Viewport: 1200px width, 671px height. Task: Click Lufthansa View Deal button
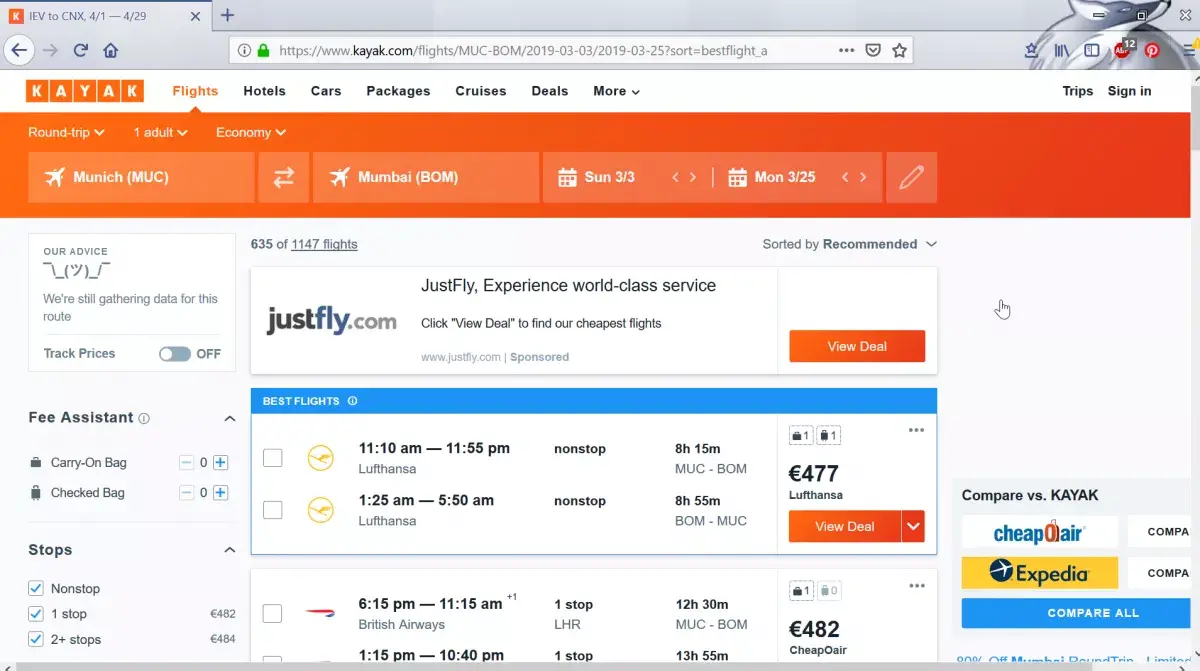845,526
